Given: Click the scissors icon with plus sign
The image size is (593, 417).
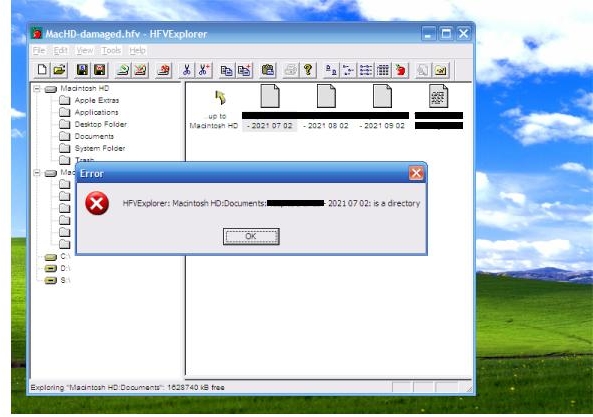Looking at the screenshot, I should pyautogui.click(x=204, y=70).
